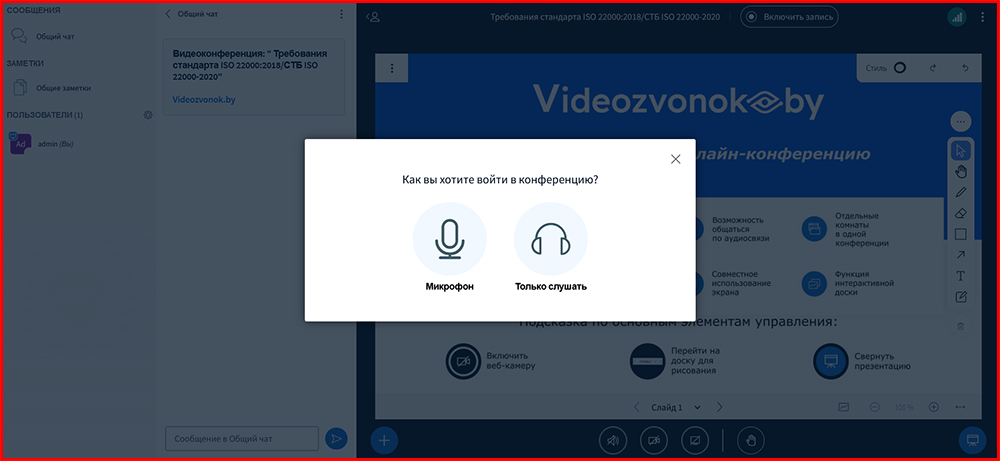Redo the last whiteboard action
Image resolution: width=1000 pixels, height=461 pixels.
point(933,68)
